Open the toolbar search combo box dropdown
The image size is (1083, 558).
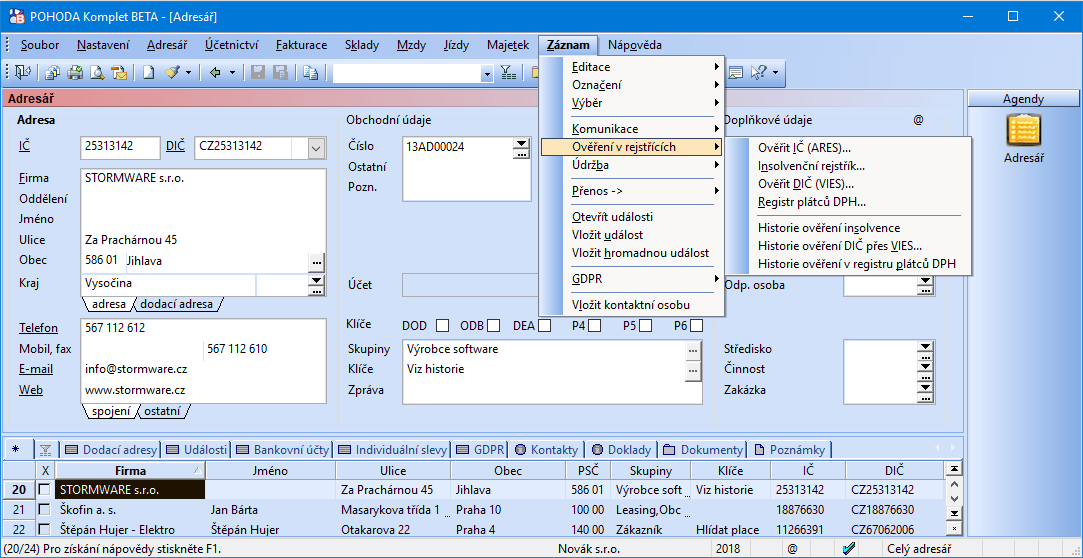(487, 73)
